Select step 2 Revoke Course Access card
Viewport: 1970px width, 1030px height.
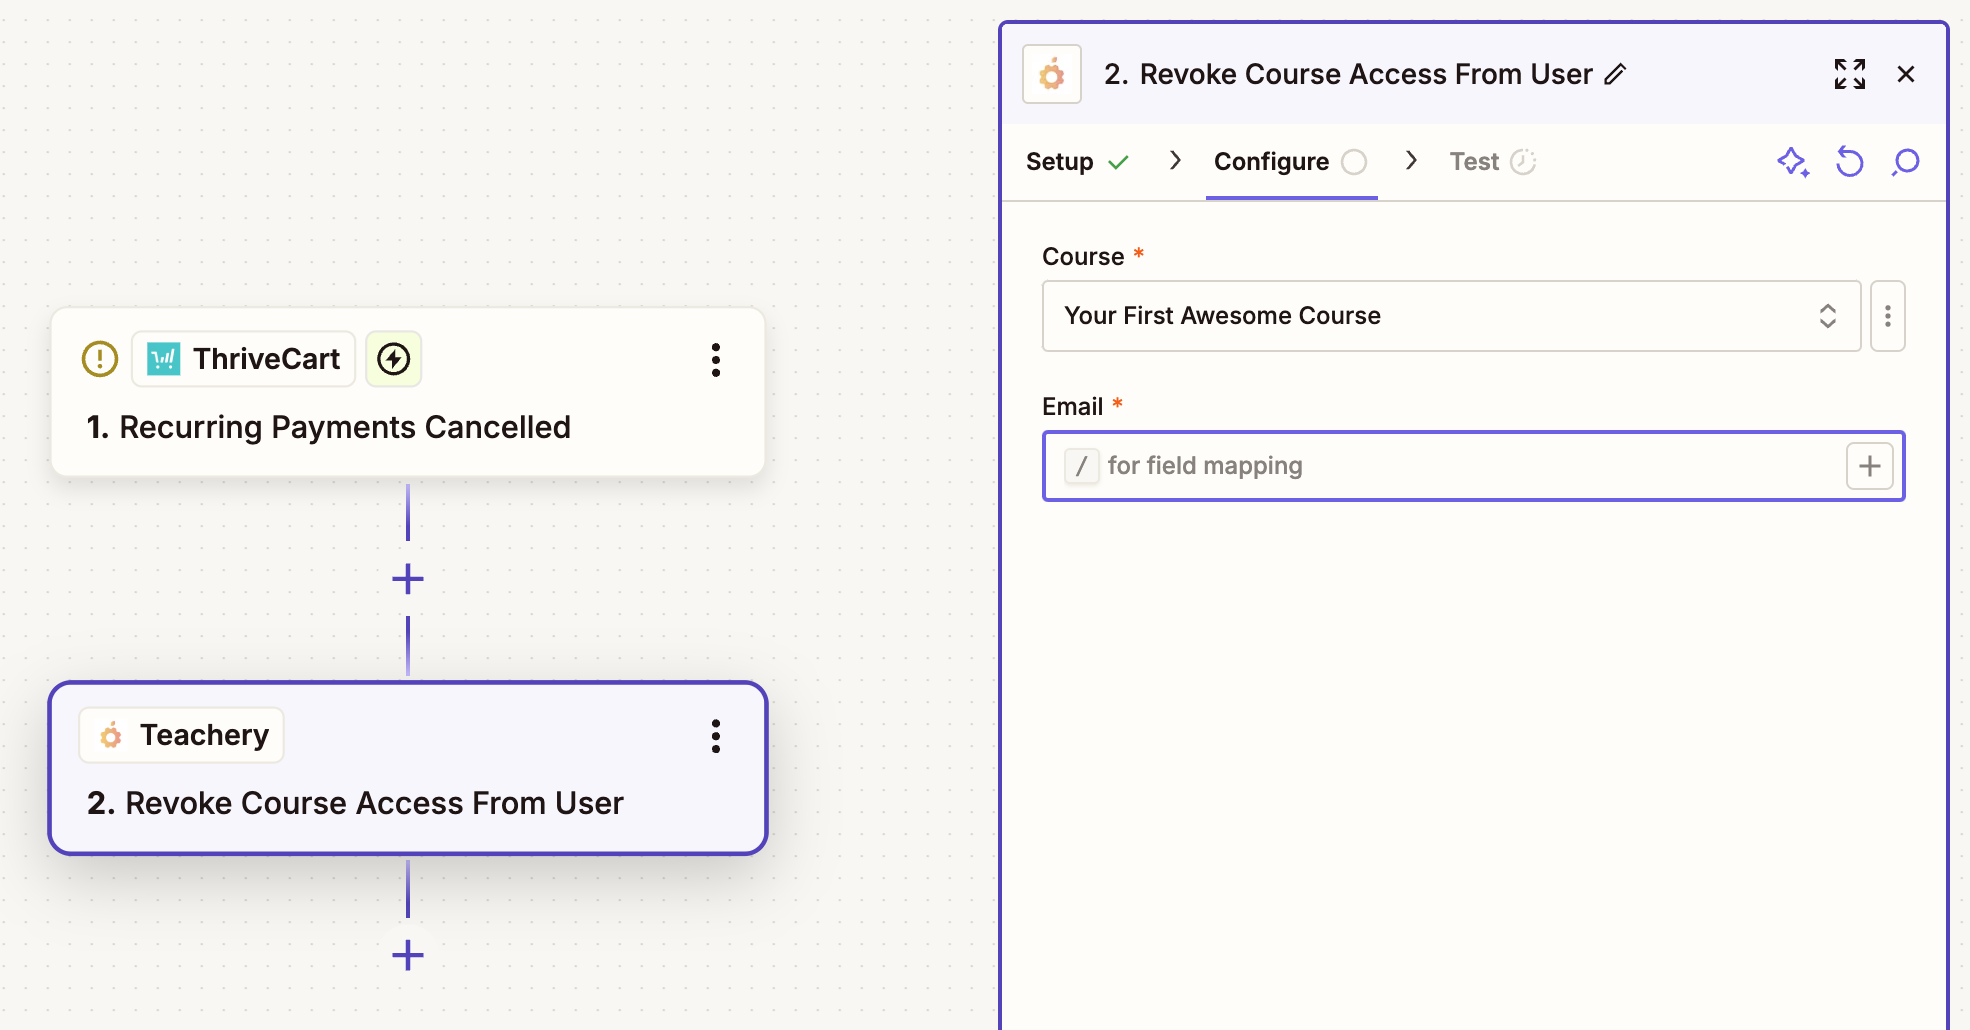pyautogui.click(x=408, y=768)
